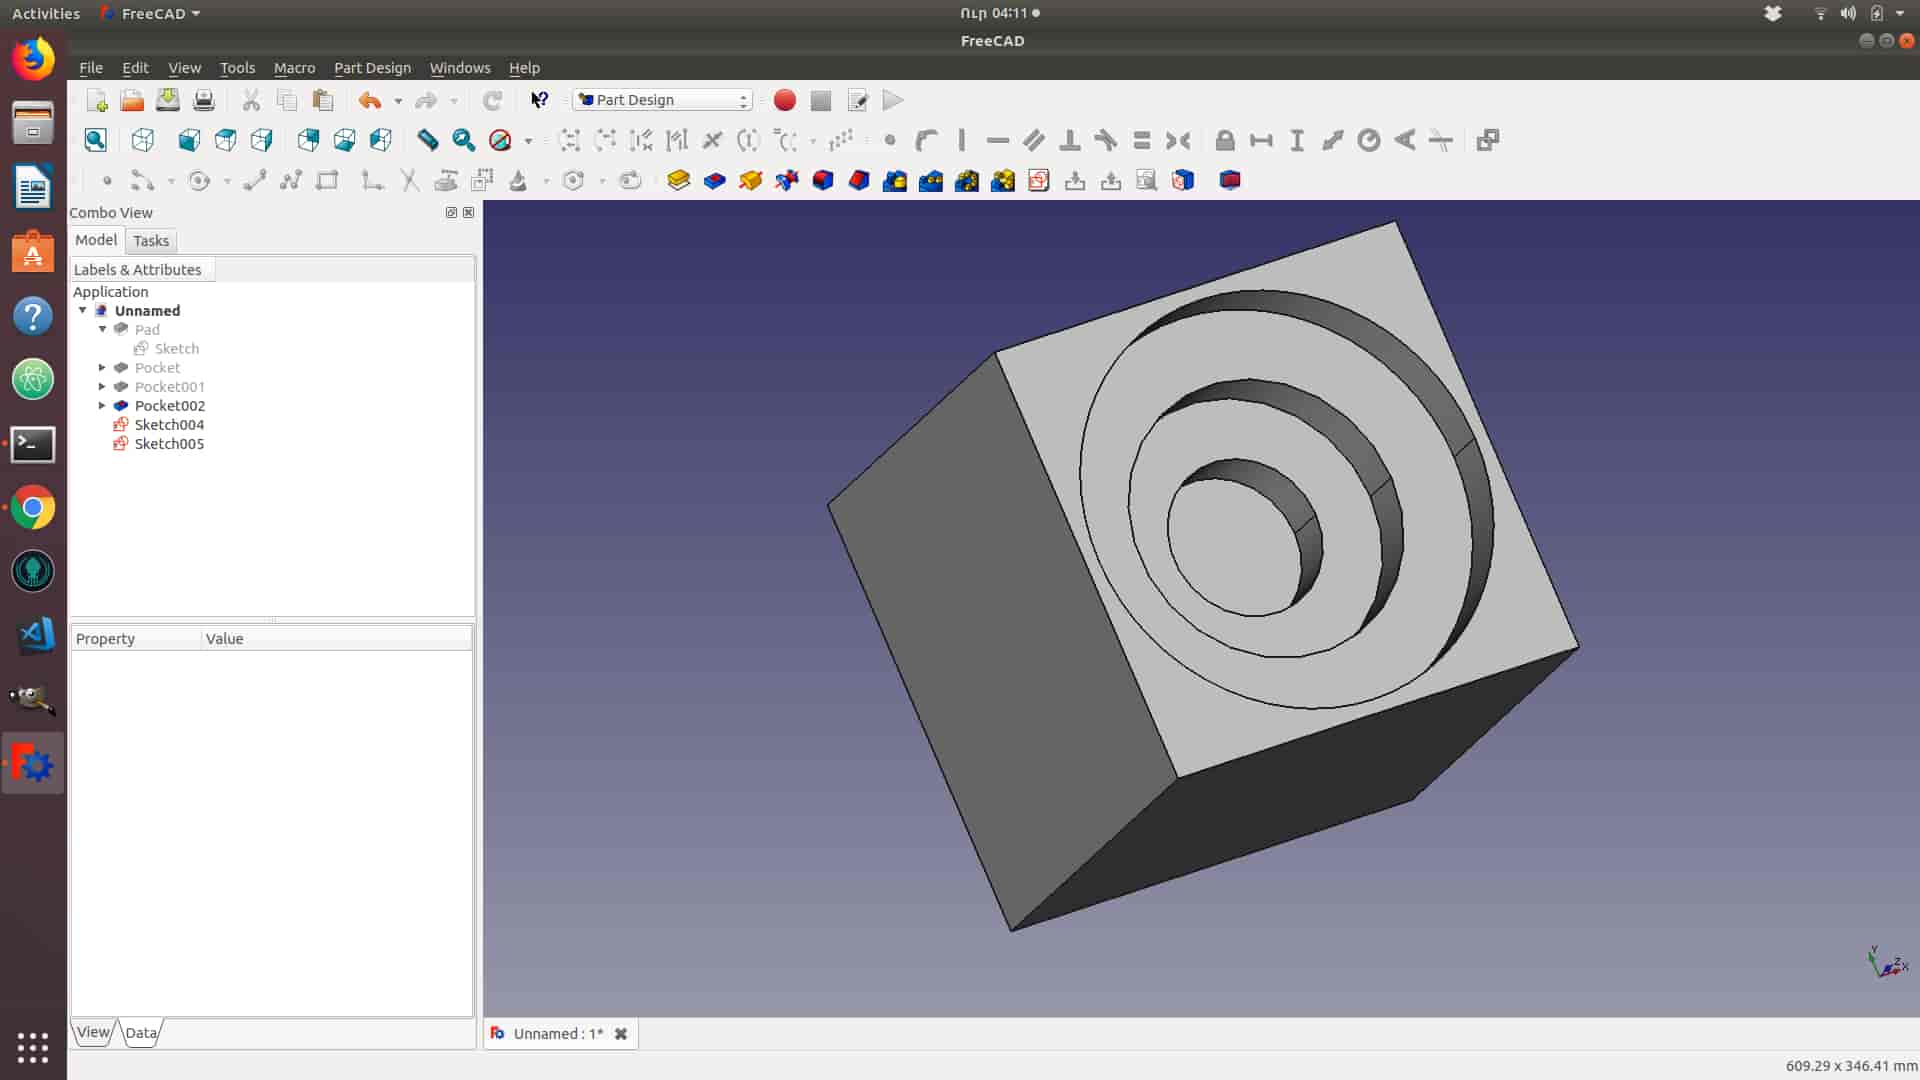
Task: Switch to axonometric view icon
Action: click(143, 140)
